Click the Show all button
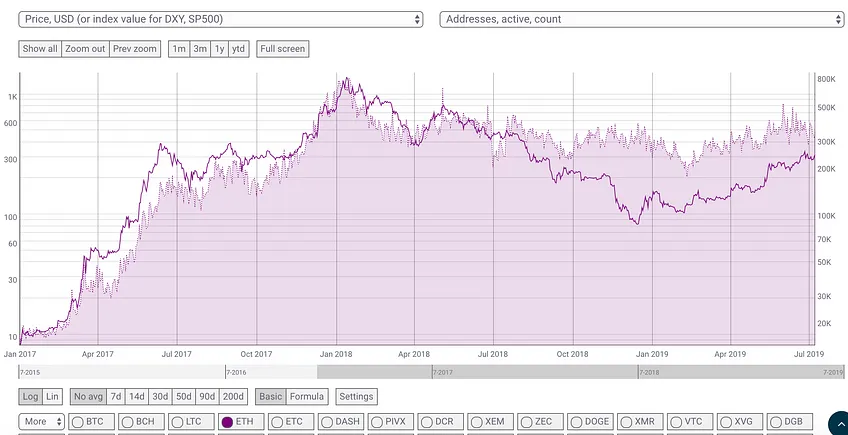The image size is (848, 435). tap(40, 49)
